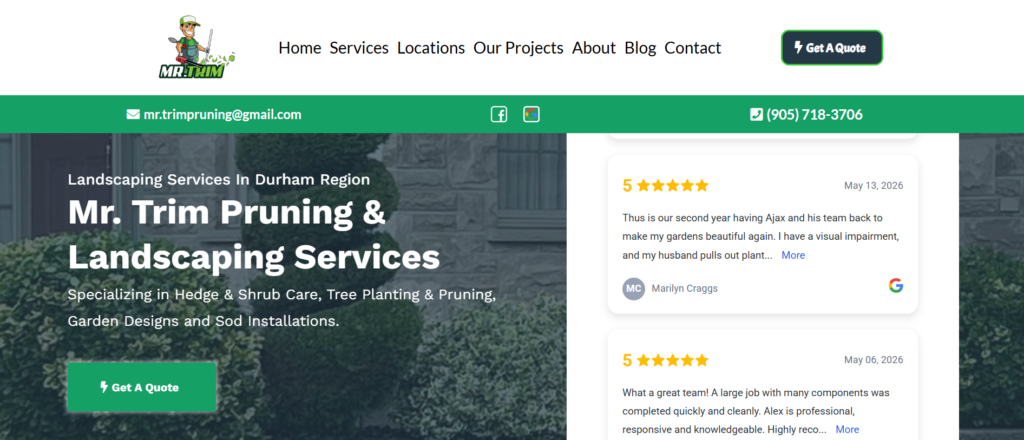Click star rating on May 06 review
This screenshot has width=1024, height=440.
(x=673, y=360)
